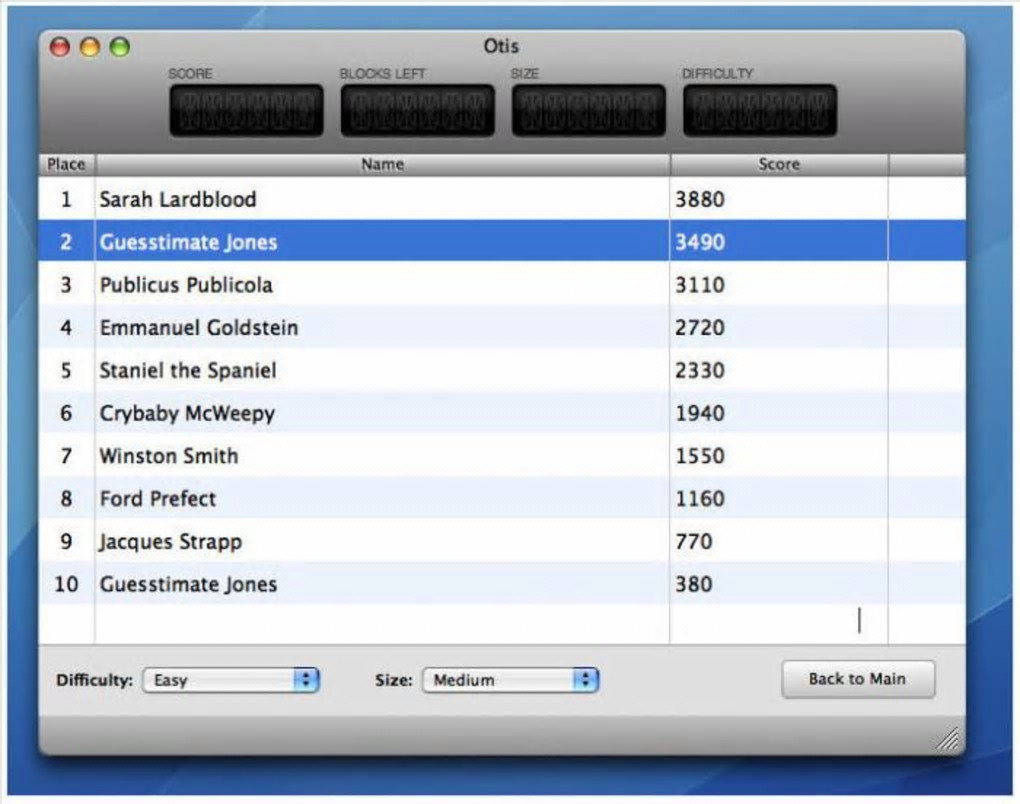Click the score value 3490
This screenshot has width=1020, height=804.
700,242
